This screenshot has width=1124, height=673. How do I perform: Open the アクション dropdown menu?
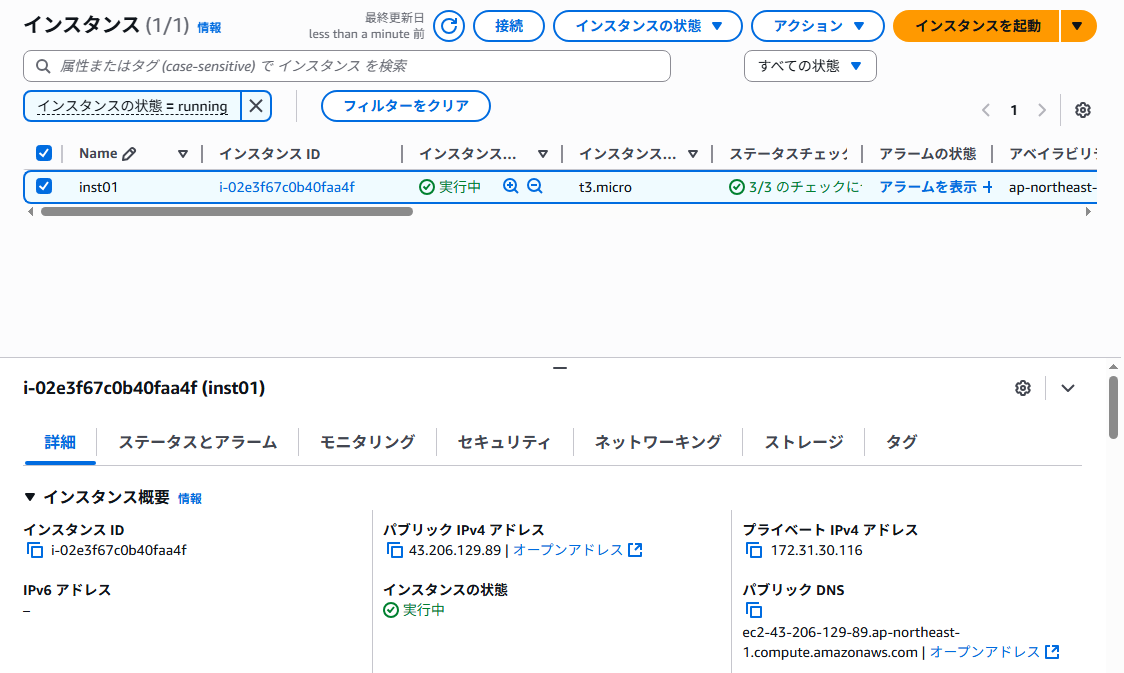817,26
